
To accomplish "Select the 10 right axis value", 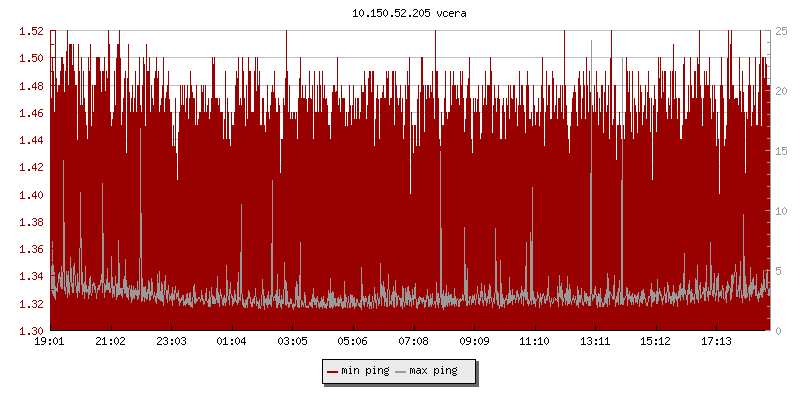I will pyautogui.click(x=779, y=211).
